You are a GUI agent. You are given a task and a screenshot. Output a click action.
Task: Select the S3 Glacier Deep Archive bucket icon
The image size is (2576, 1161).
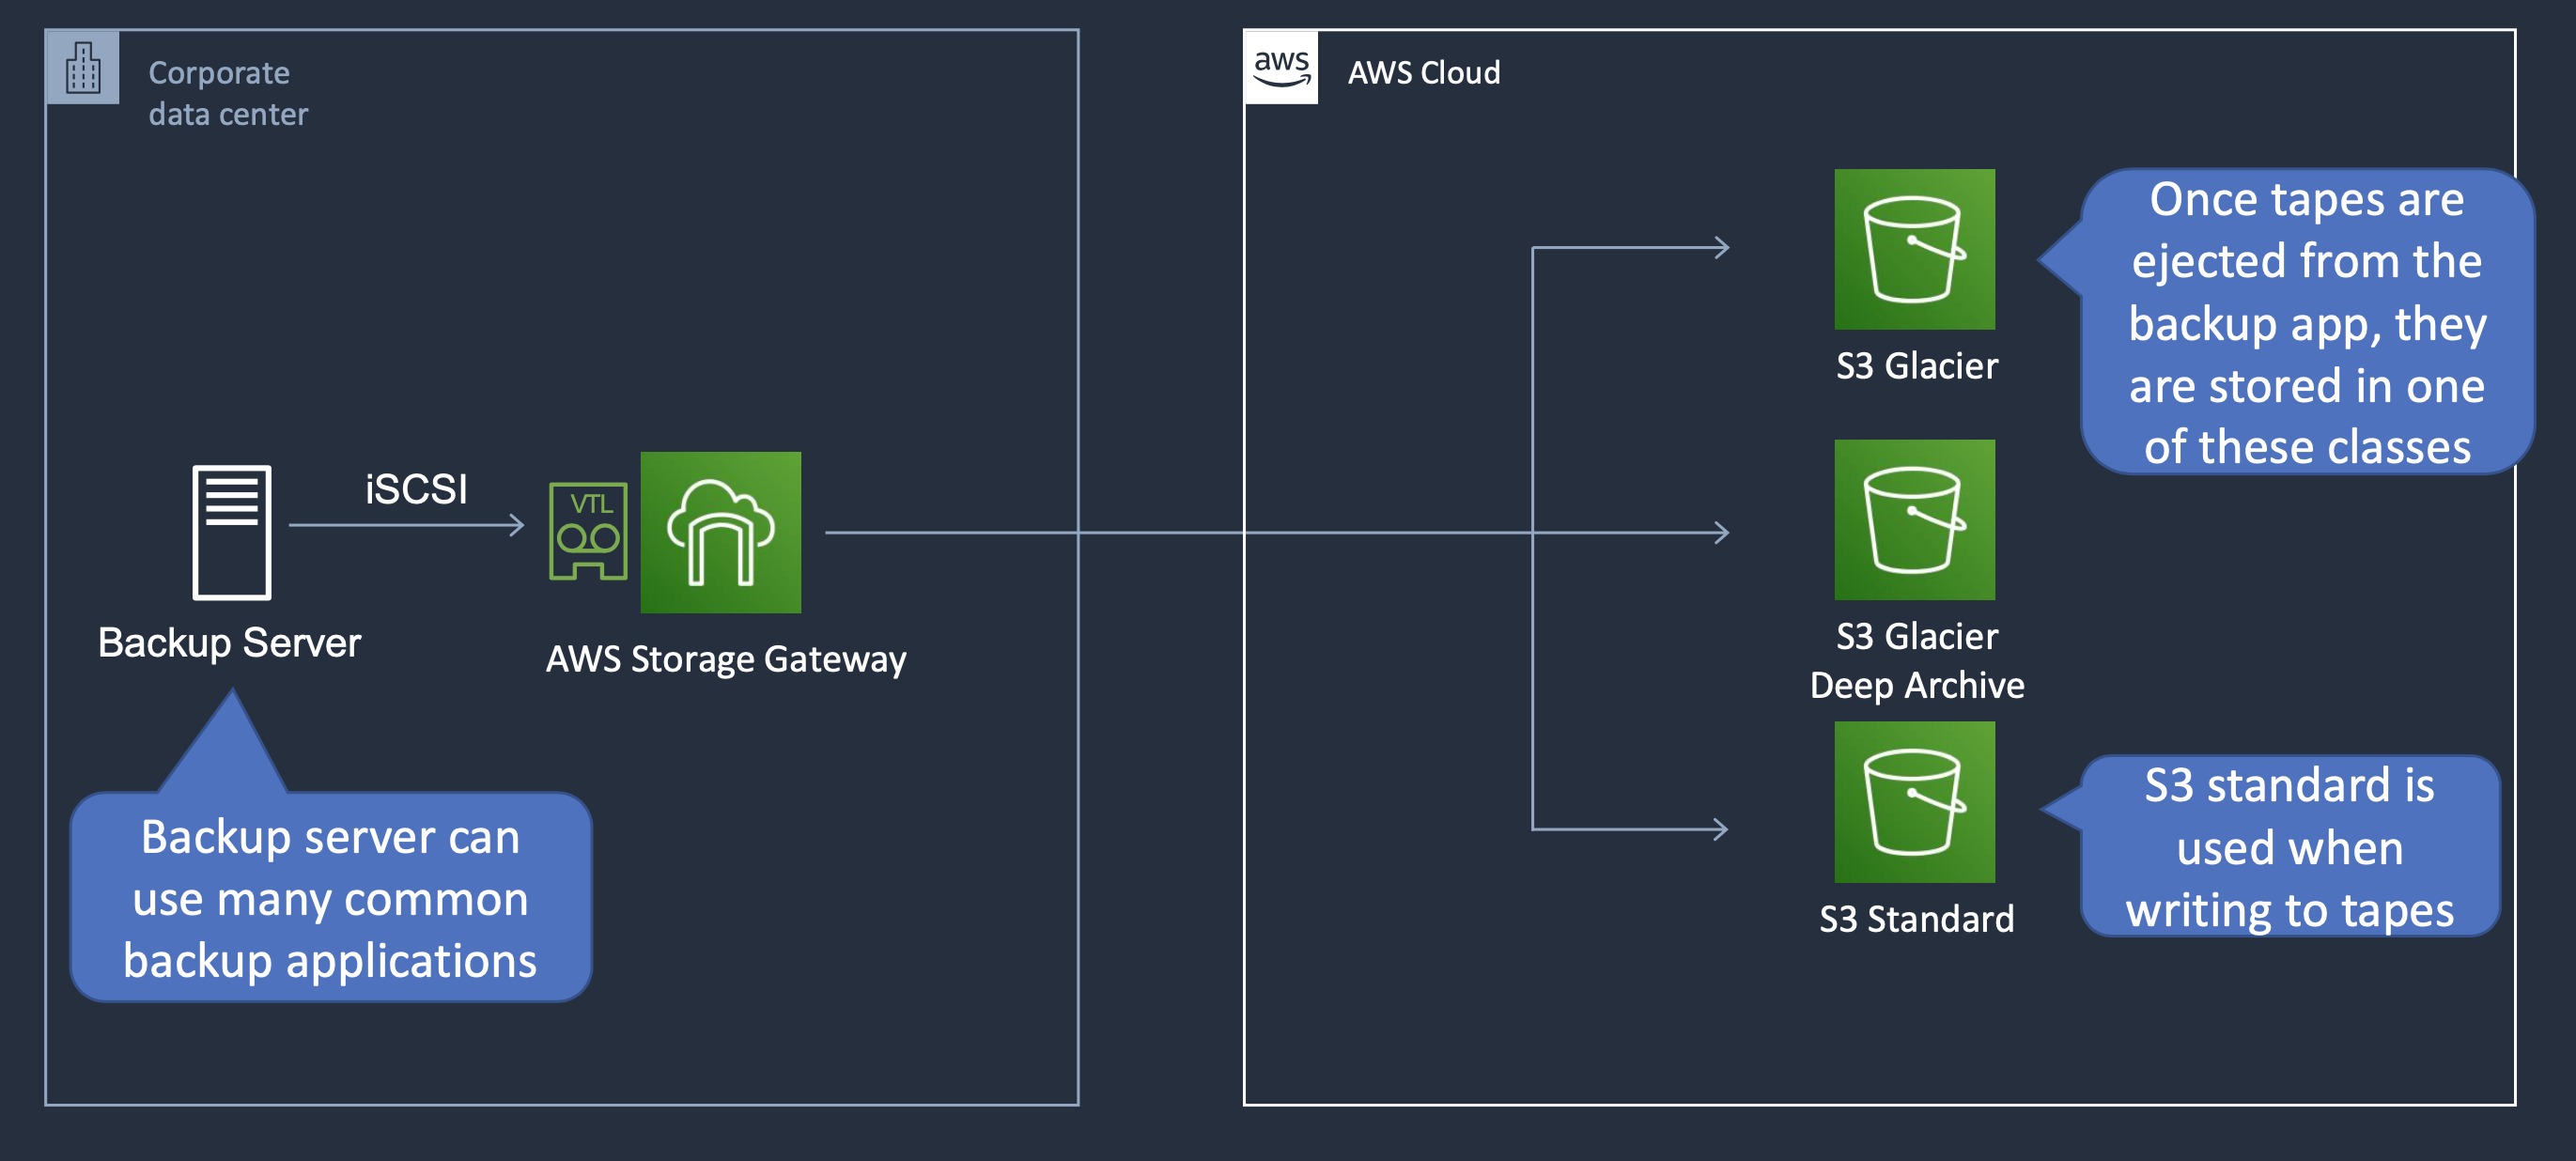tap(1914, 520)
